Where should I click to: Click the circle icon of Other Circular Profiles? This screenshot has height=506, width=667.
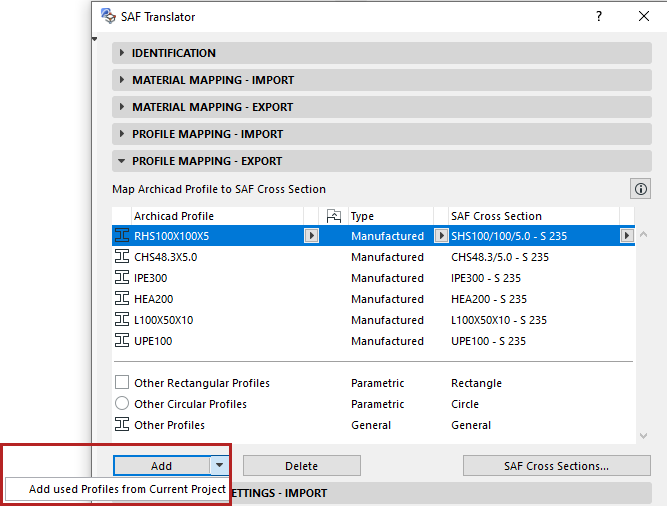[x=122, y=403]
